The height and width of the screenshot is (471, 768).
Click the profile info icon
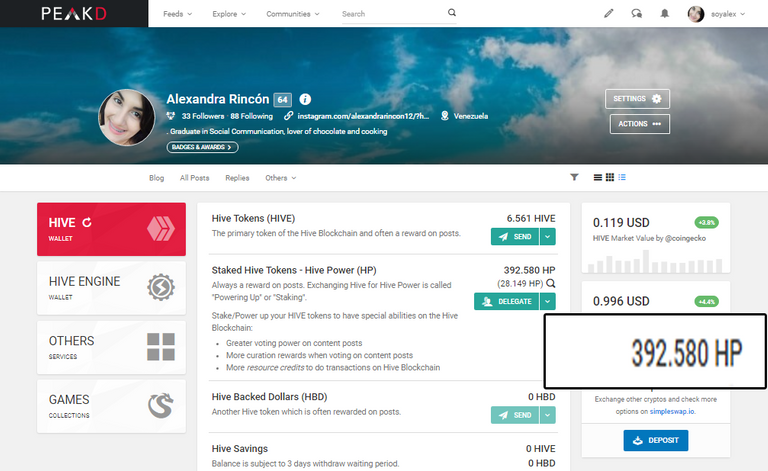coord(305,99)
